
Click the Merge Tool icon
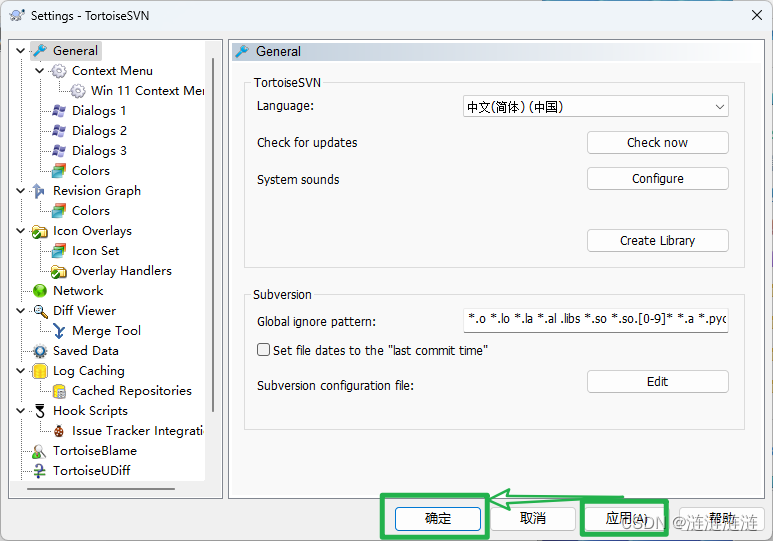(59, 331)
